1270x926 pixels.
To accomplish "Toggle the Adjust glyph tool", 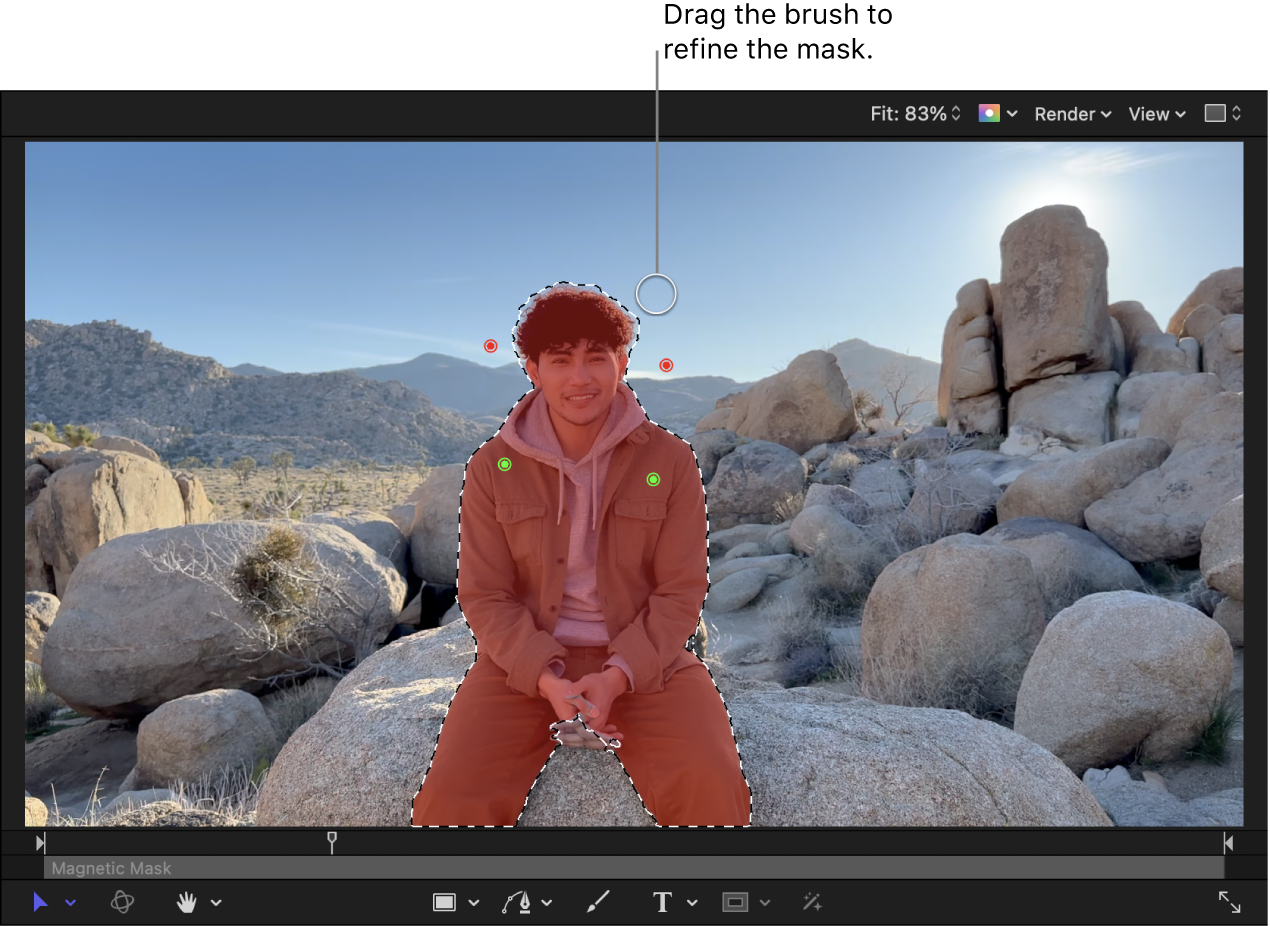I will point(812,902).
